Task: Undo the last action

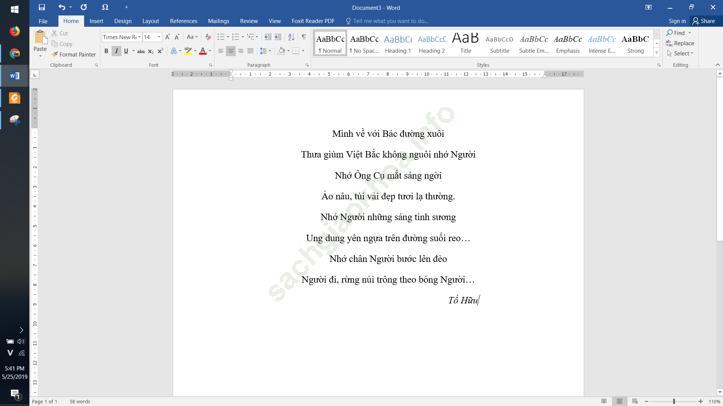Action: point(62,7)
